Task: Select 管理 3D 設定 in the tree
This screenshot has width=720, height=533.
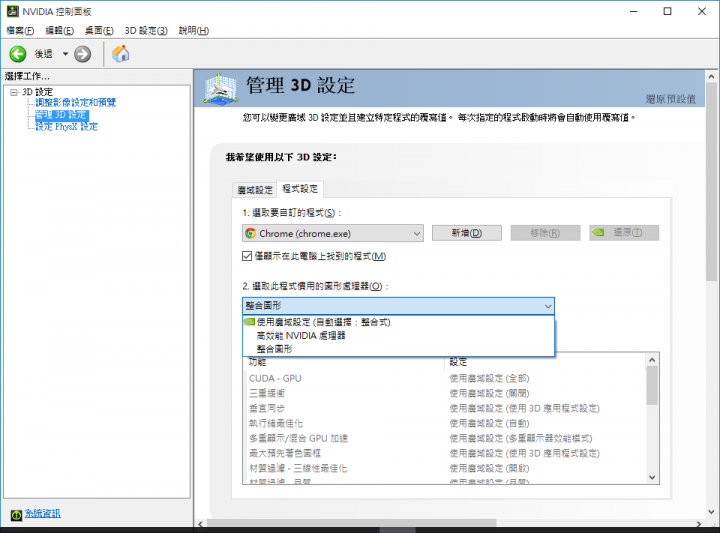Action: pyautogui.click(x=62, y=114)
